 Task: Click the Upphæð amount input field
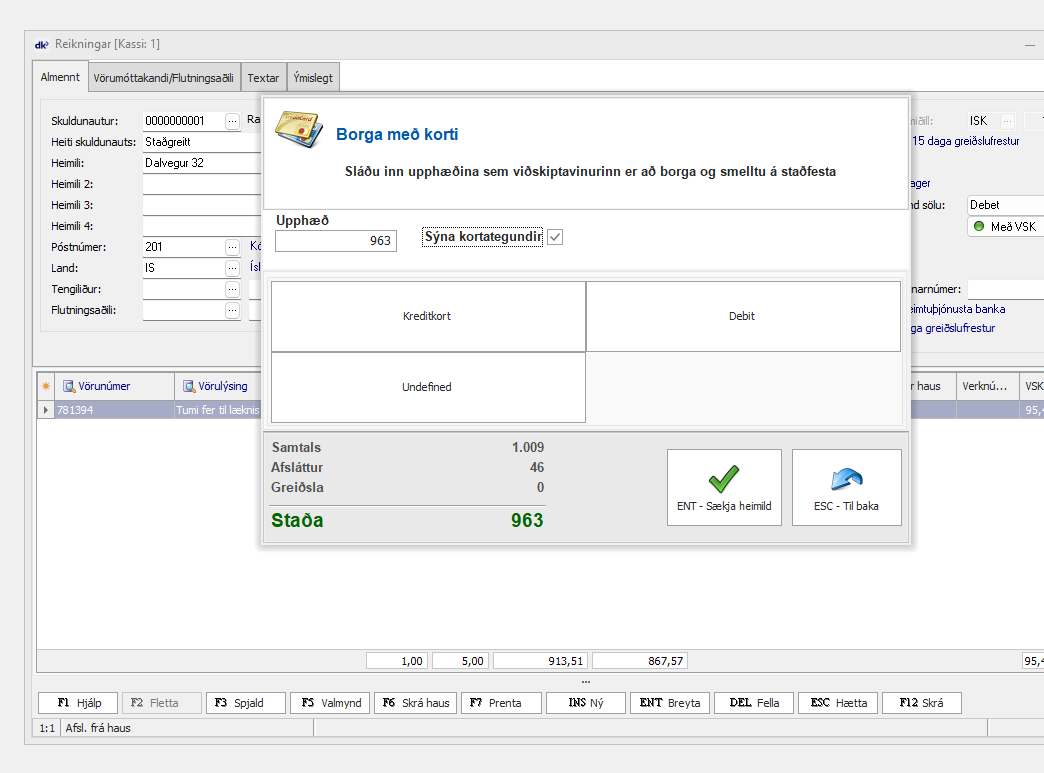coord(336,241)
